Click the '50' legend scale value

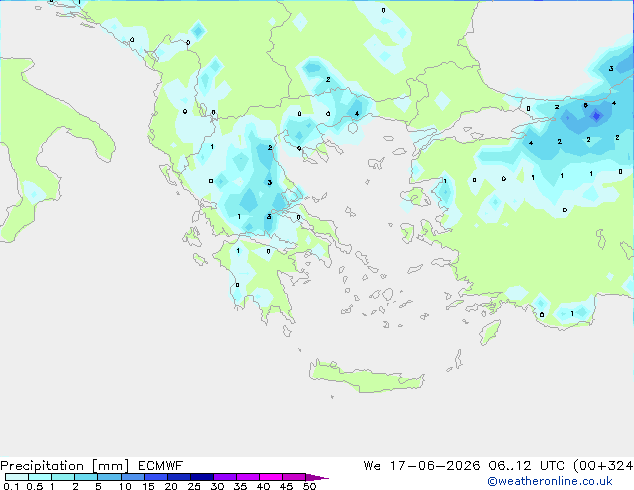click(309, 486)
